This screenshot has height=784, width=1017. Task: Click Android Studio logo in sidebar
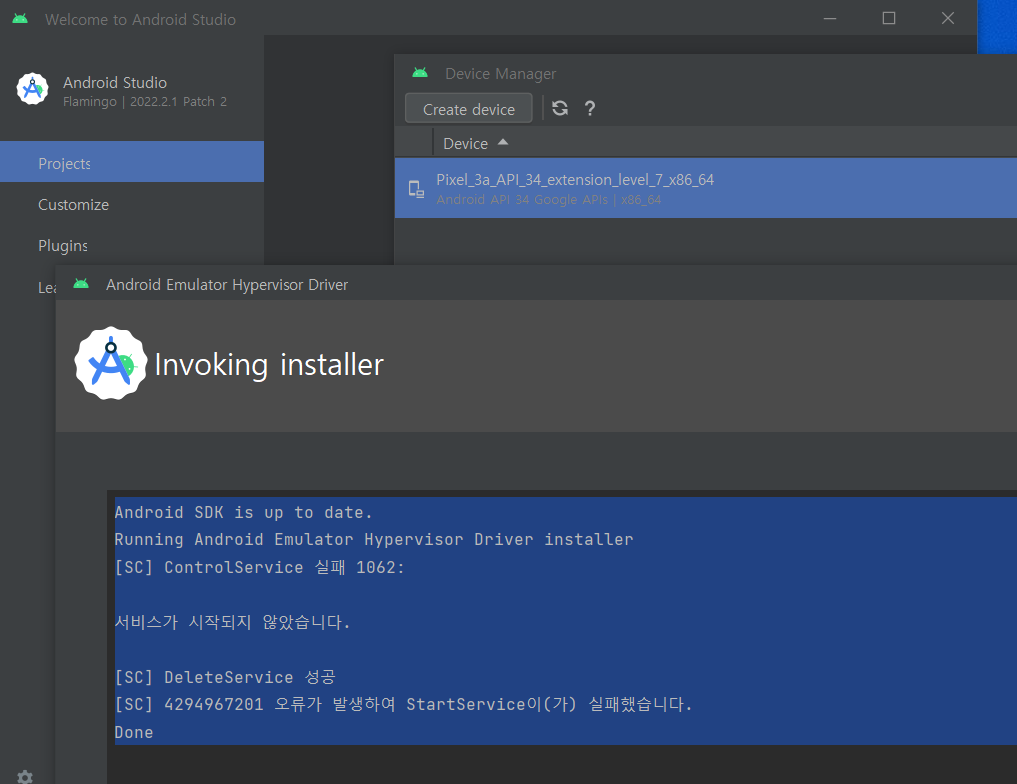32,89
